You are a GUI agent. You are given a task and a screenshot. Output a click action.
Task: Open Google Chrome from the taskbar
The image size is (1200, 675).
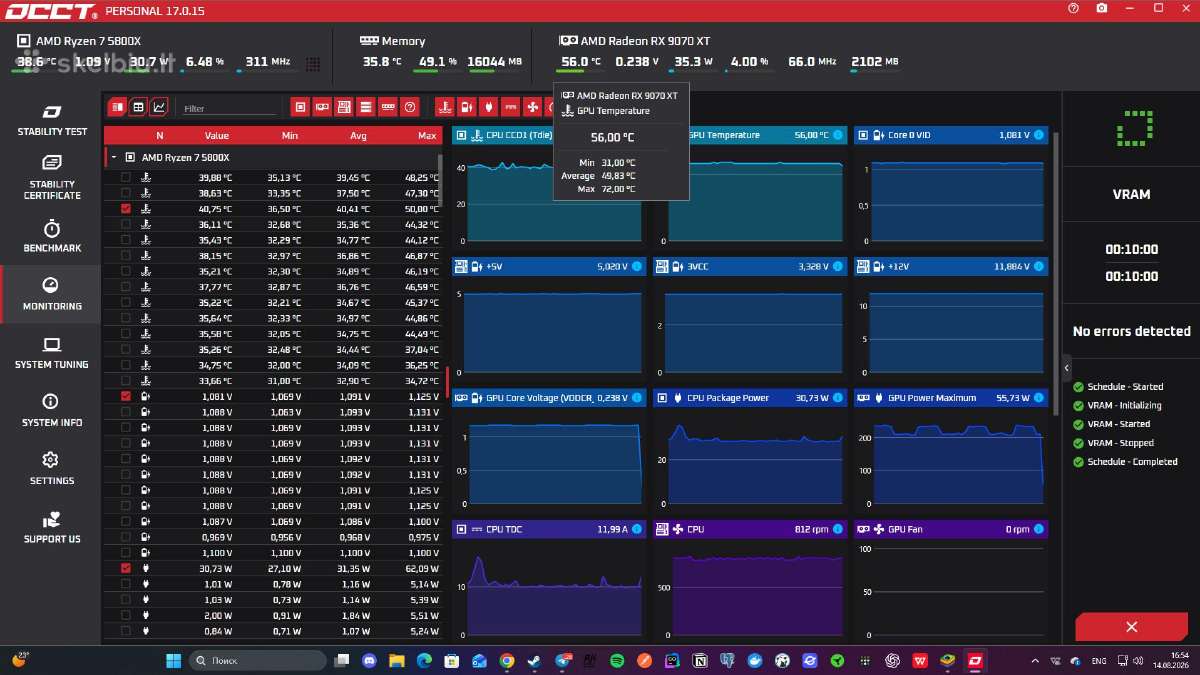(x=508, y=660)
